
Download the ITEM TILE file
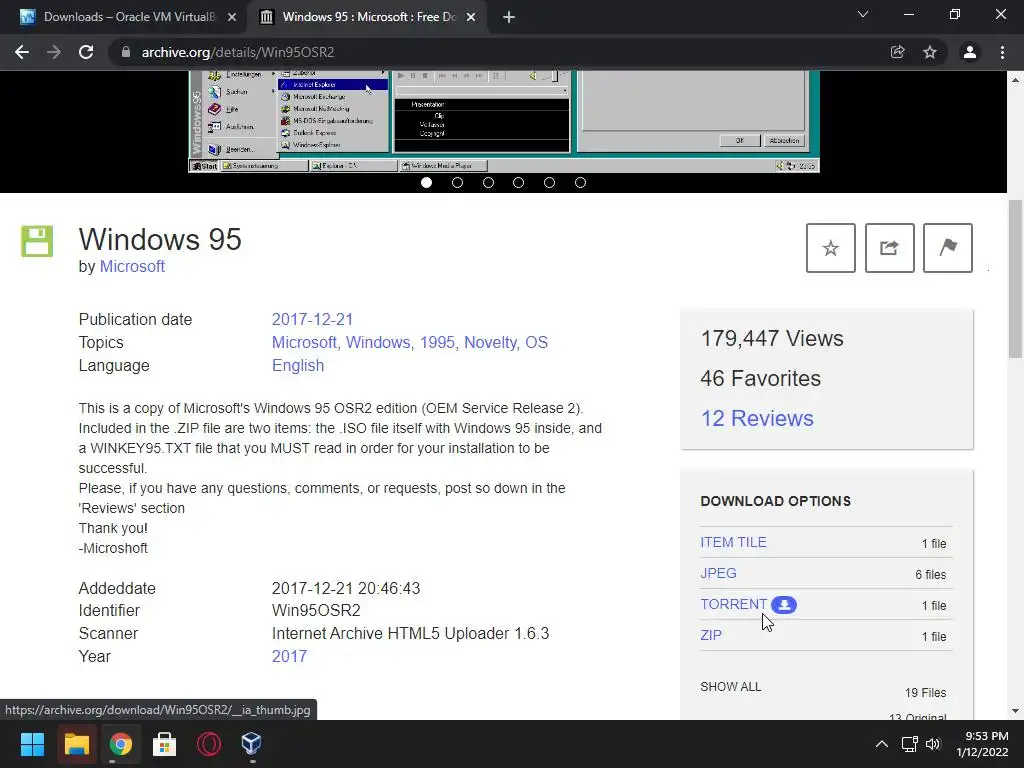coord(733,542)
